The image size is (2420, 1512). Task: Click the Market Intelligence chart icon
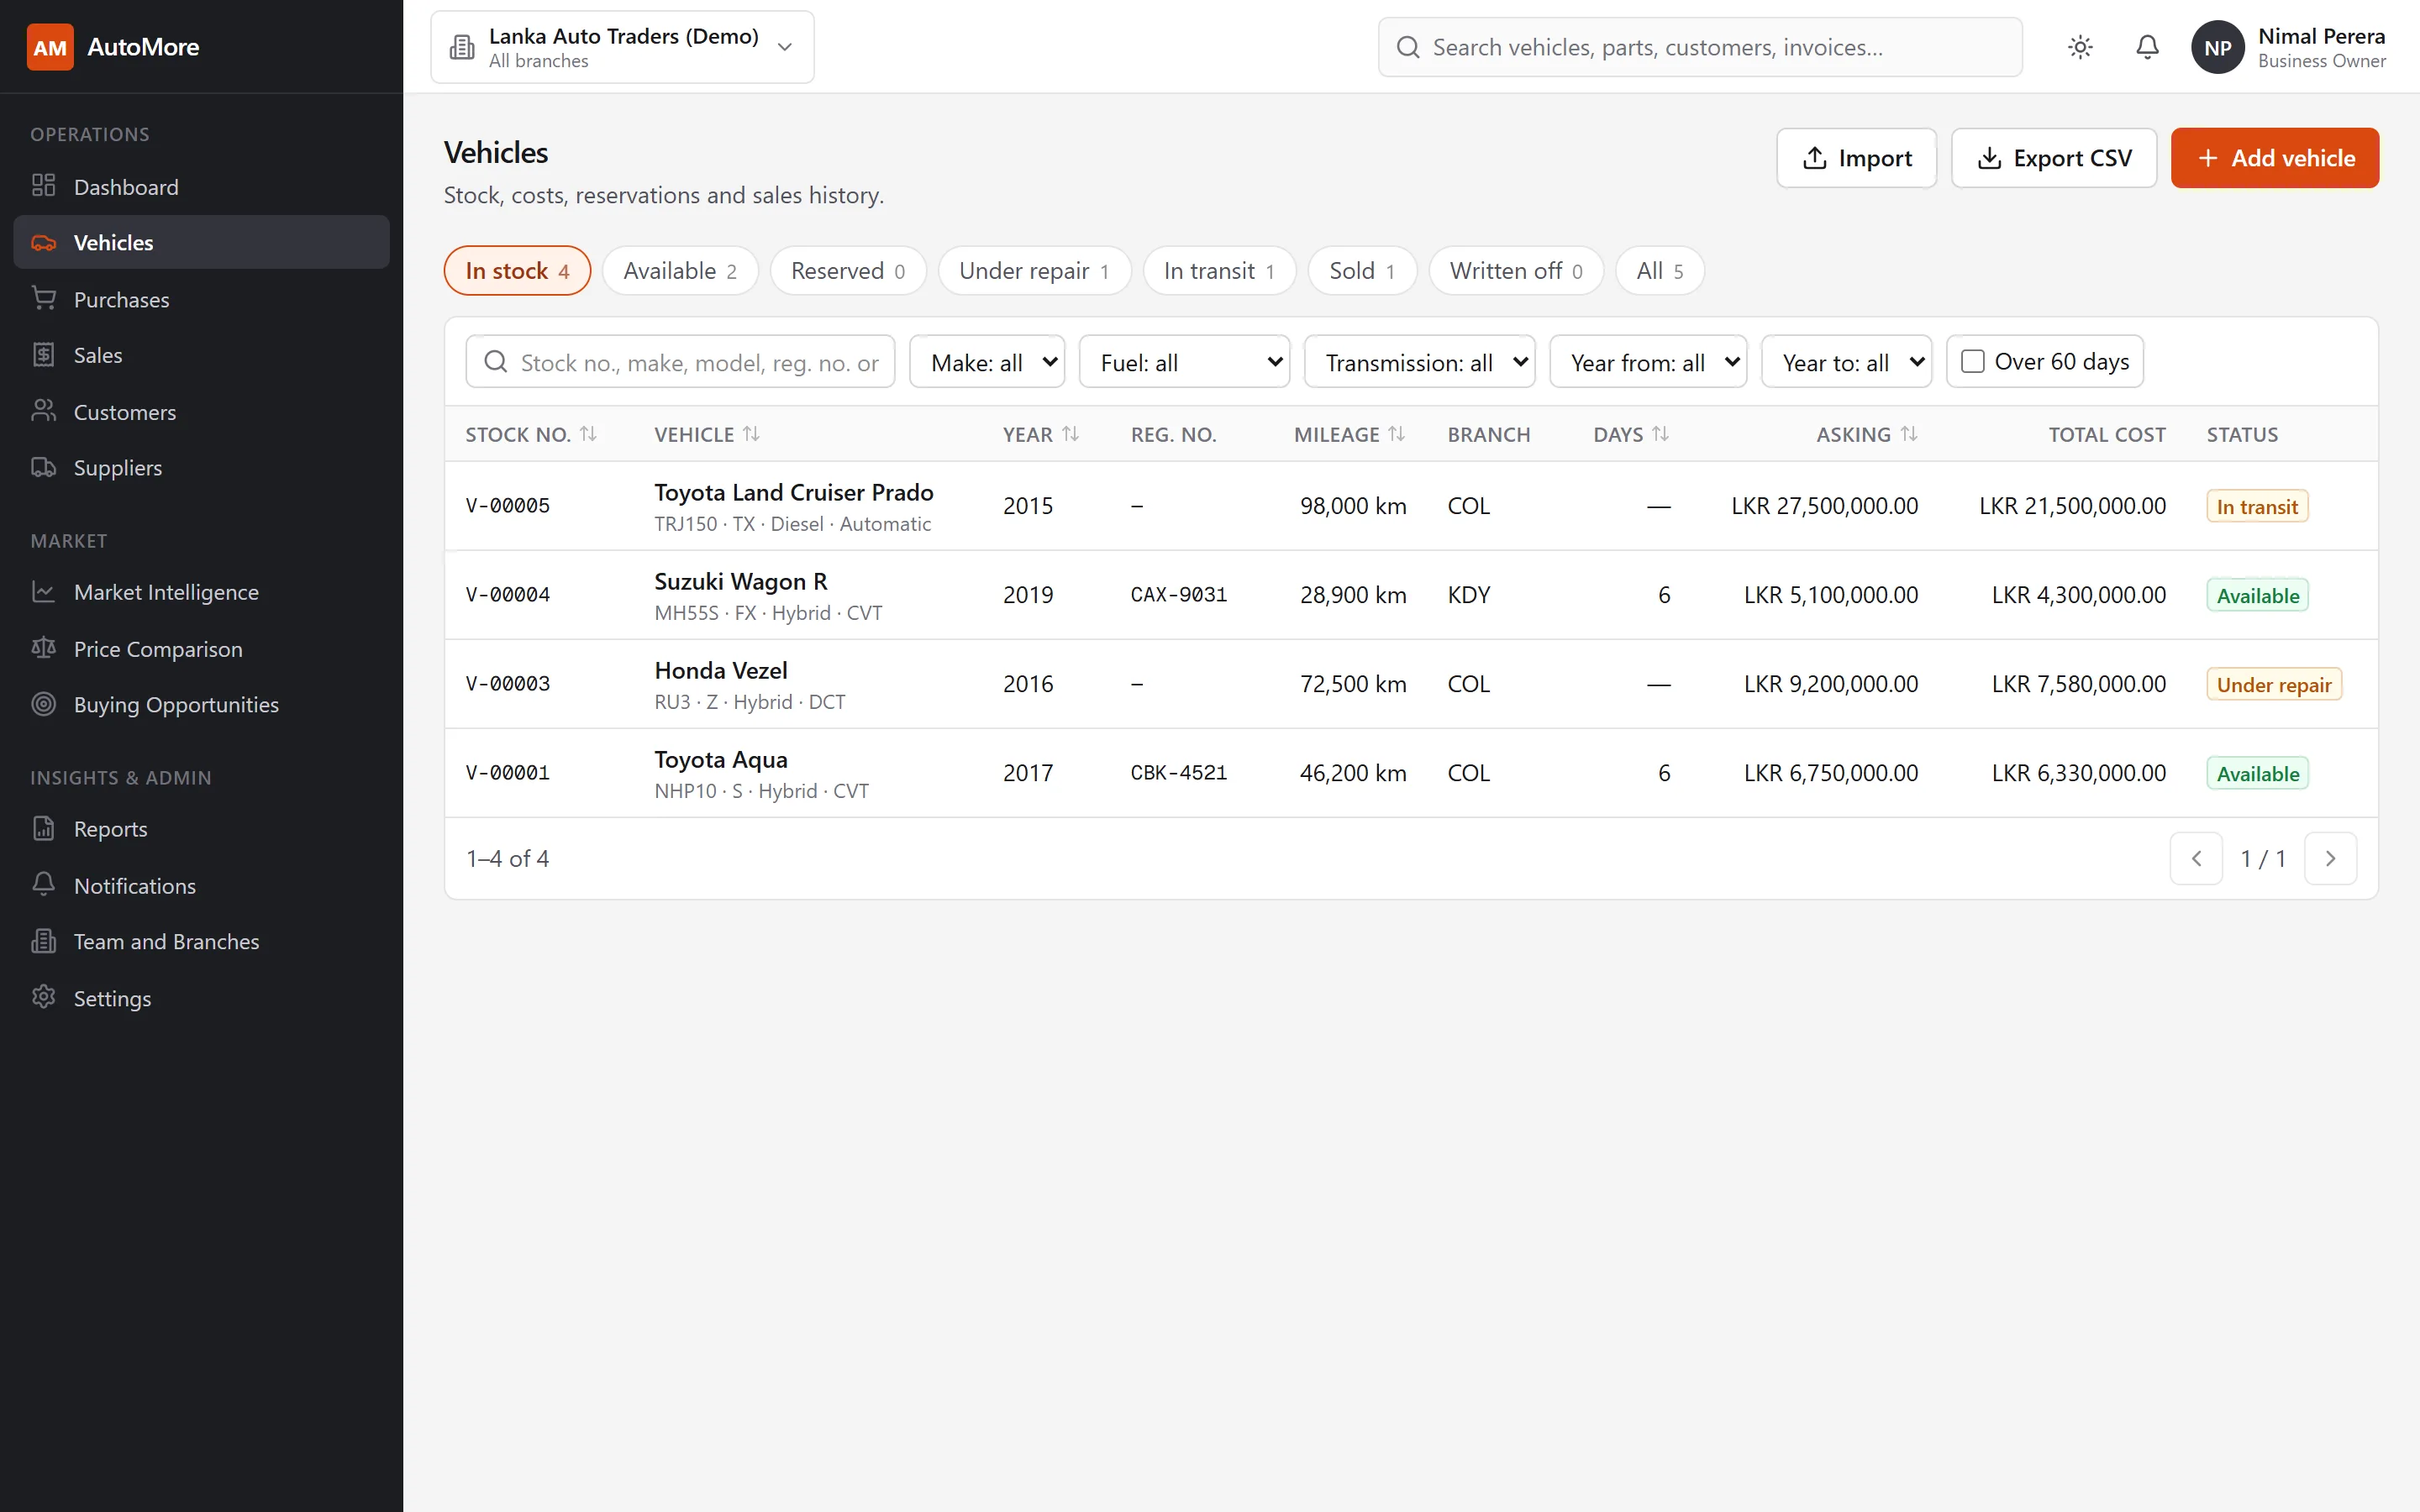43,592
